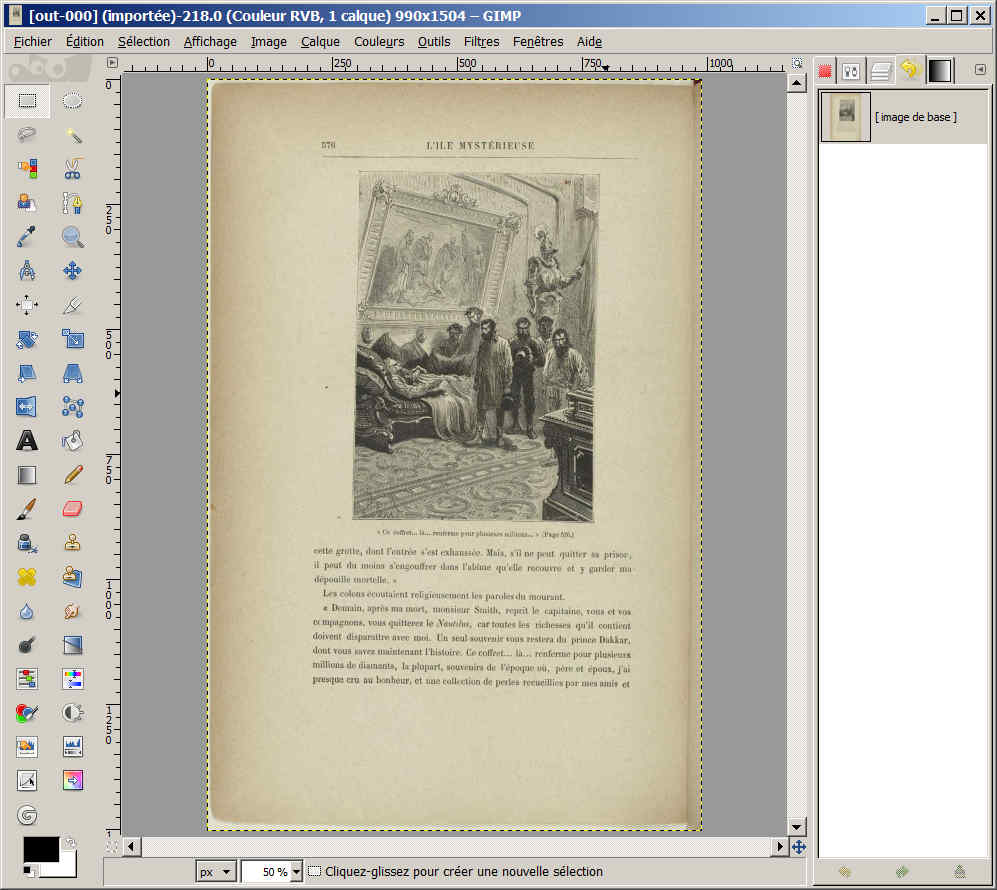The width and height of the screenshot is (997, 890).
Task: Click the black foreground color swatch
Action: point(40,850)
